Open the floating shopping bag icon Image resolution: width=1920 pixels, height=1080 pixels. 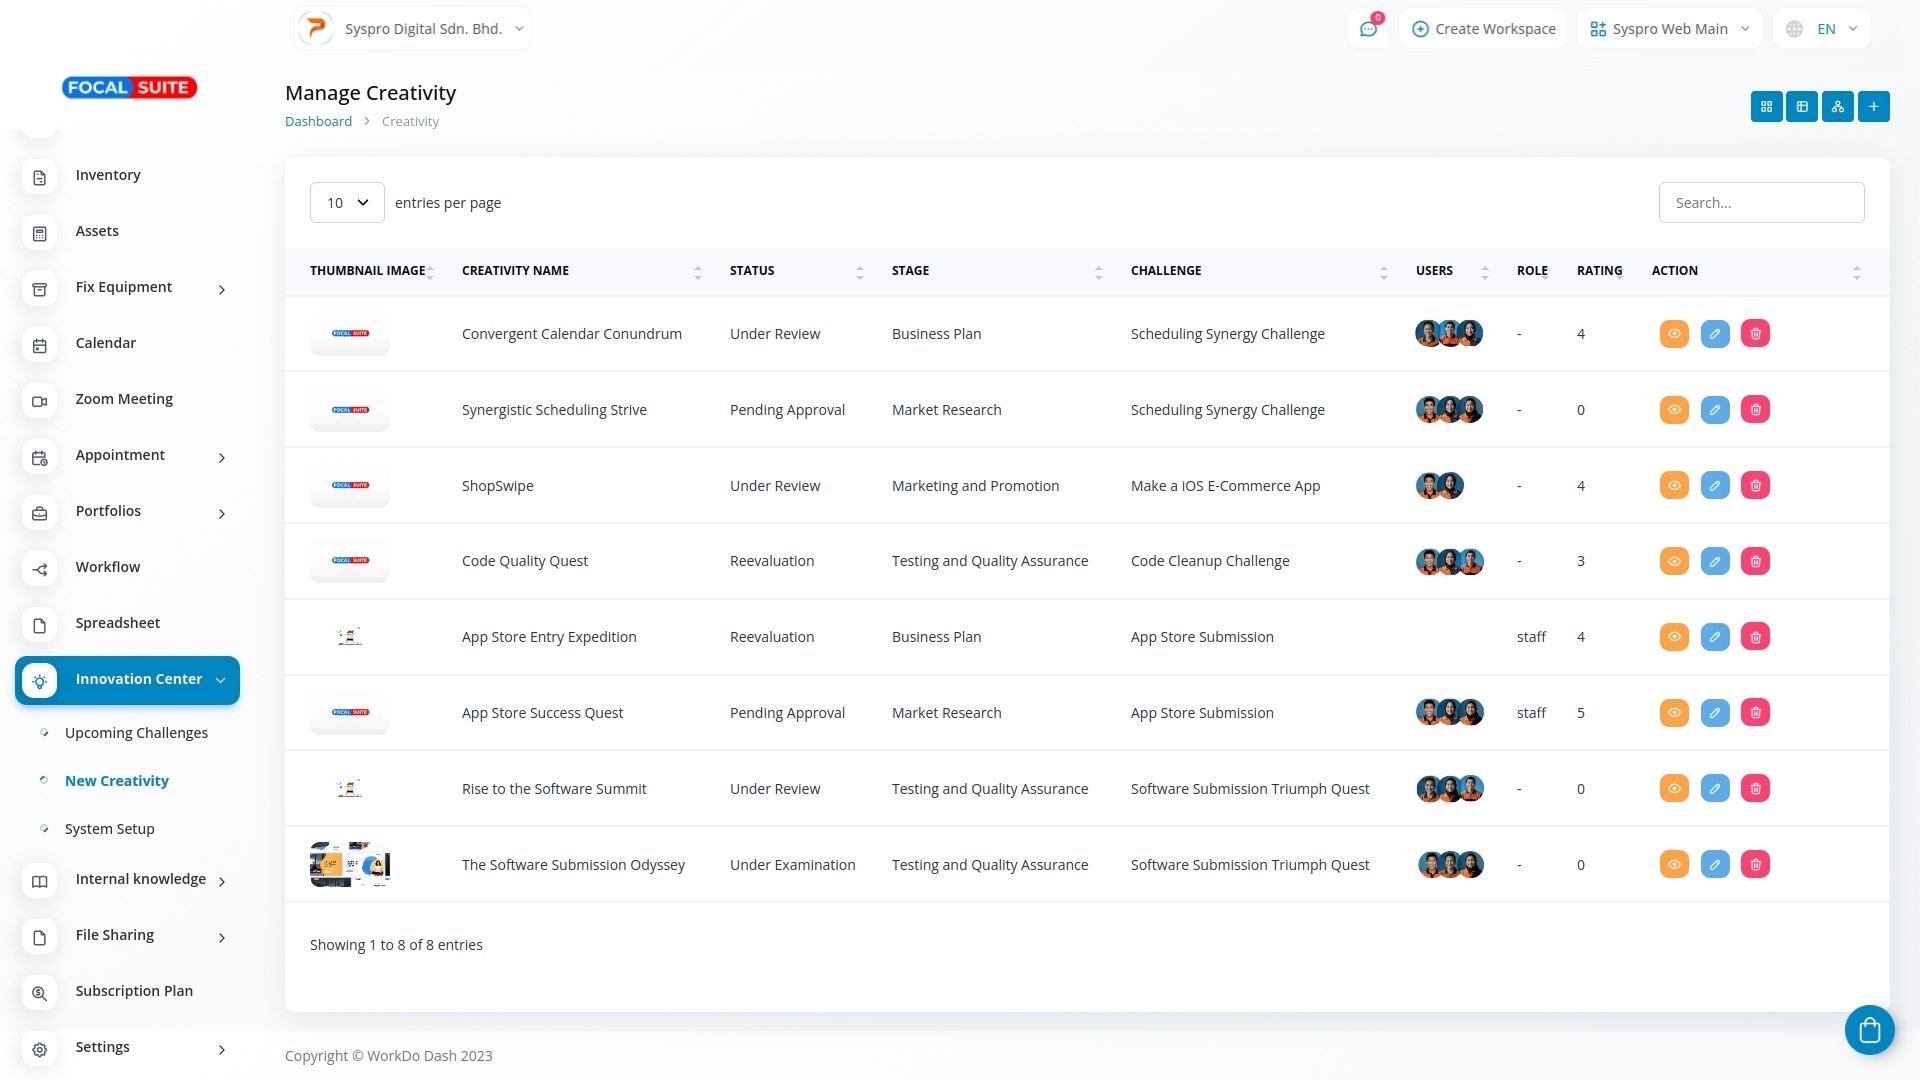1869,1029
